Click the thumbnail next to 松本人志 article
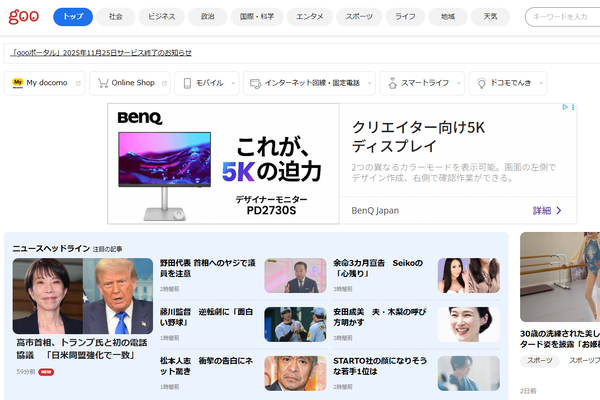Image resolution: width=600 pixels, height=400 pixels. (x=295, y=373)
